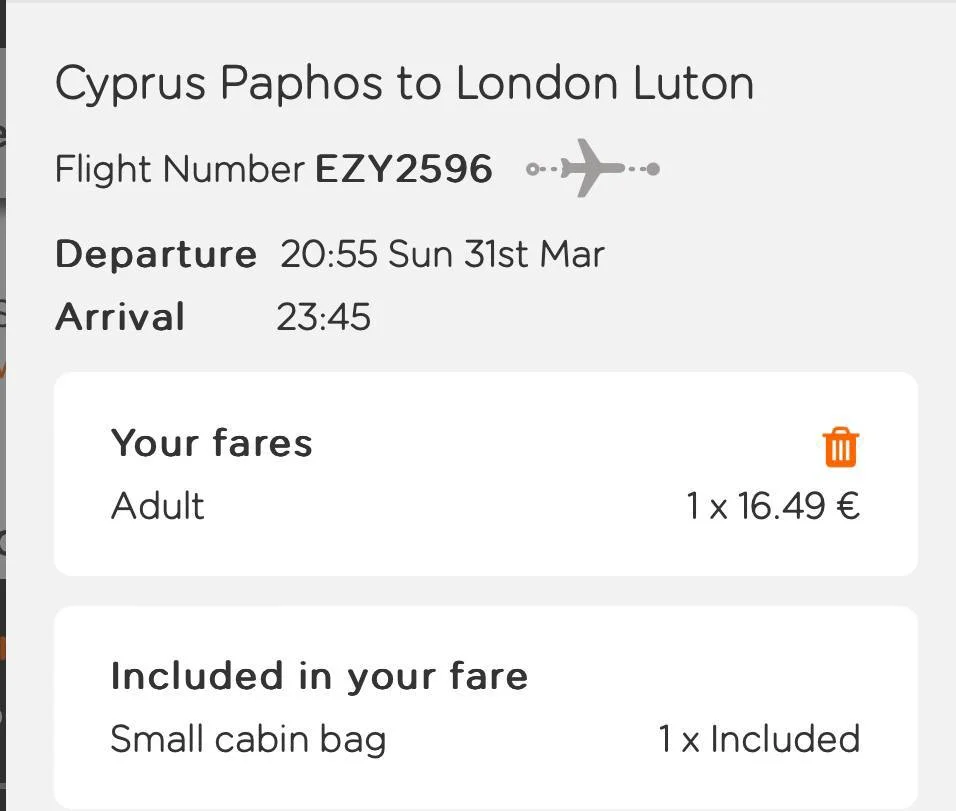
Task: Select the arrival time 23:45
Action: pyautogui.click(x=323, y=317)
